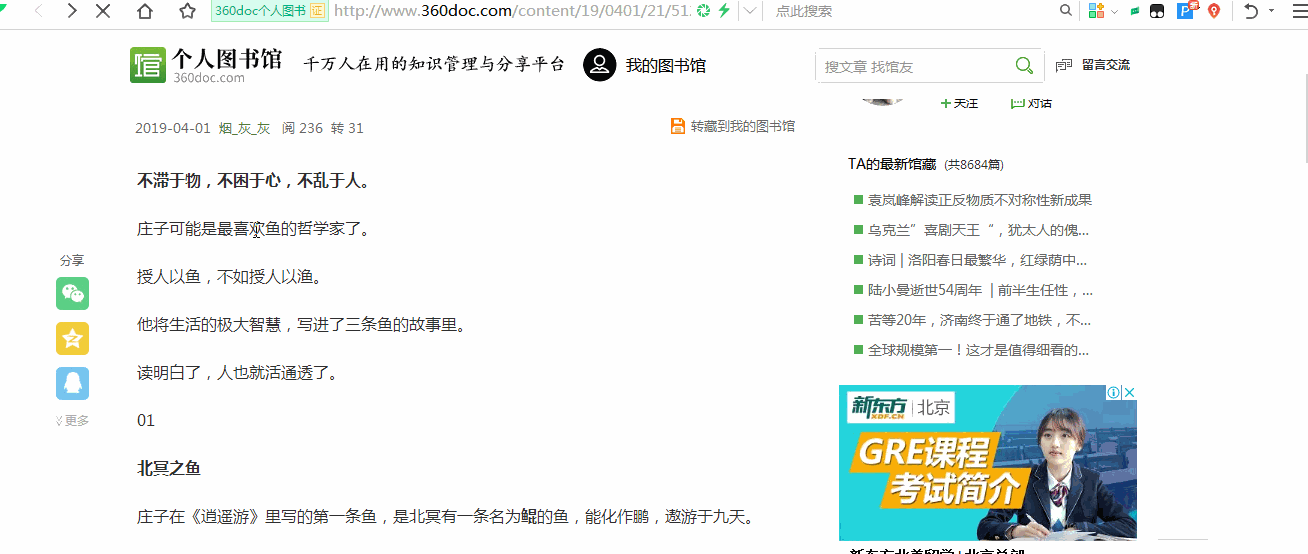This screenshot has height=554, width=1308.
Task: Open article 陆小曼逝世54周年
Action: tap(980, 290)
